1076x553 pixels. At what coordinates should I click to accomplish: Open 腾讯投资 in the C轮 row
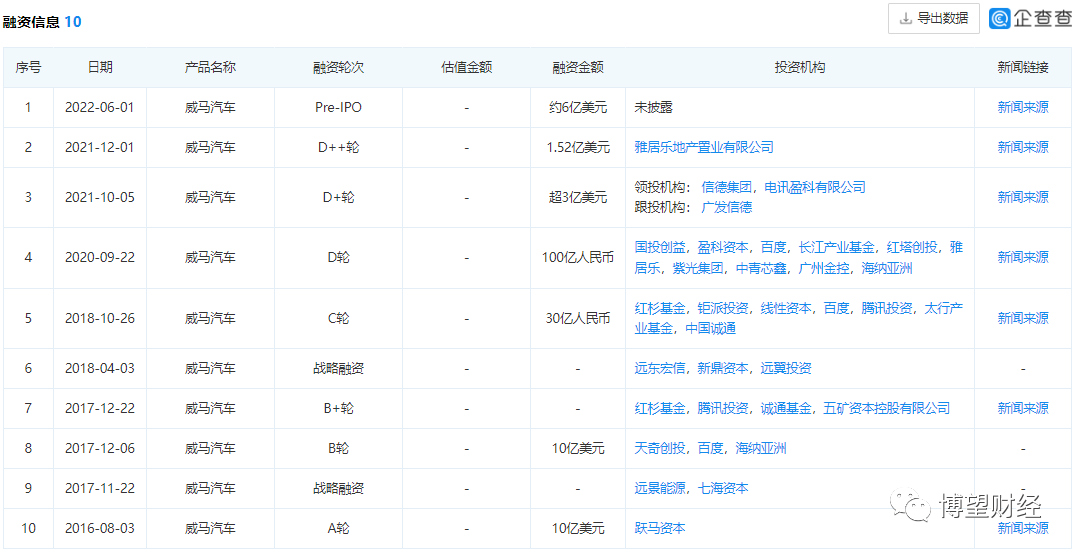(x=887, y=307)
